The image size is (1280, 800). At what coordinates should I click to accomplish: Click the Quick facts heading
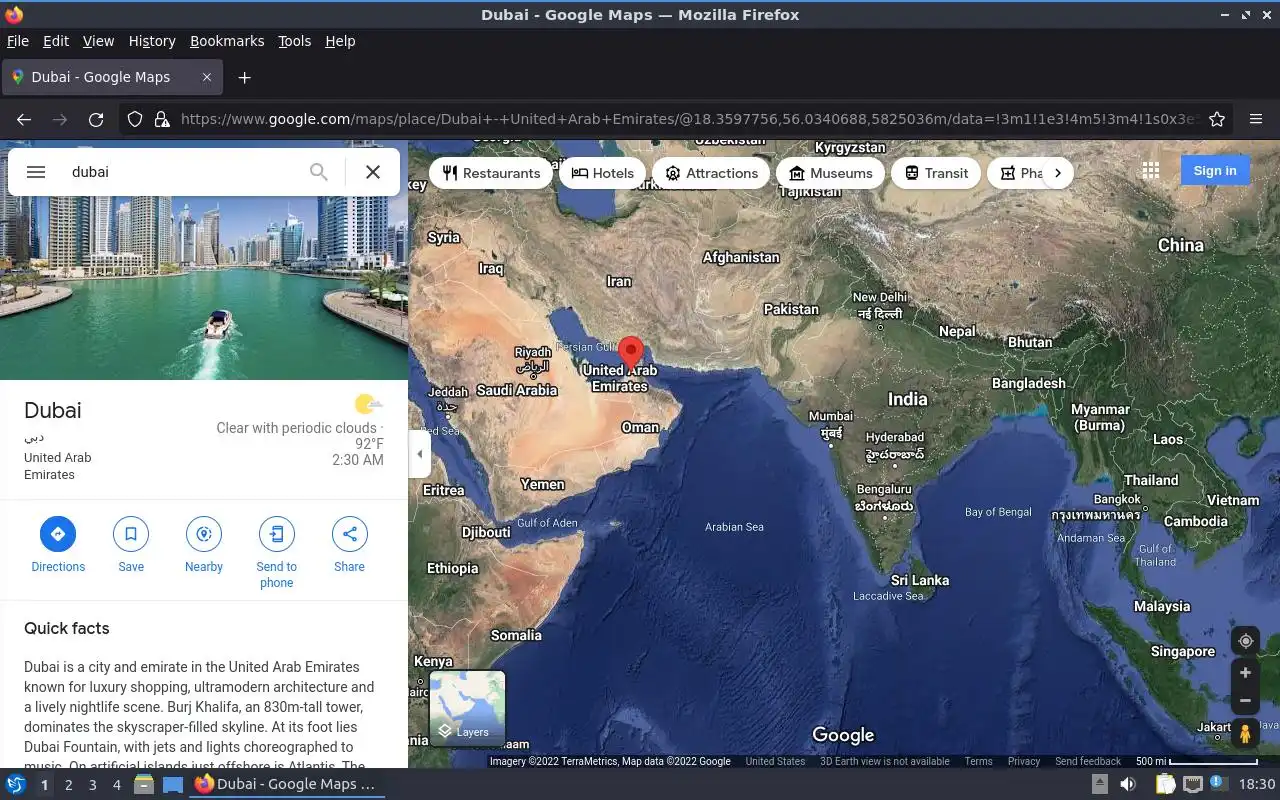pyautogui.click(x=67, y=628)
